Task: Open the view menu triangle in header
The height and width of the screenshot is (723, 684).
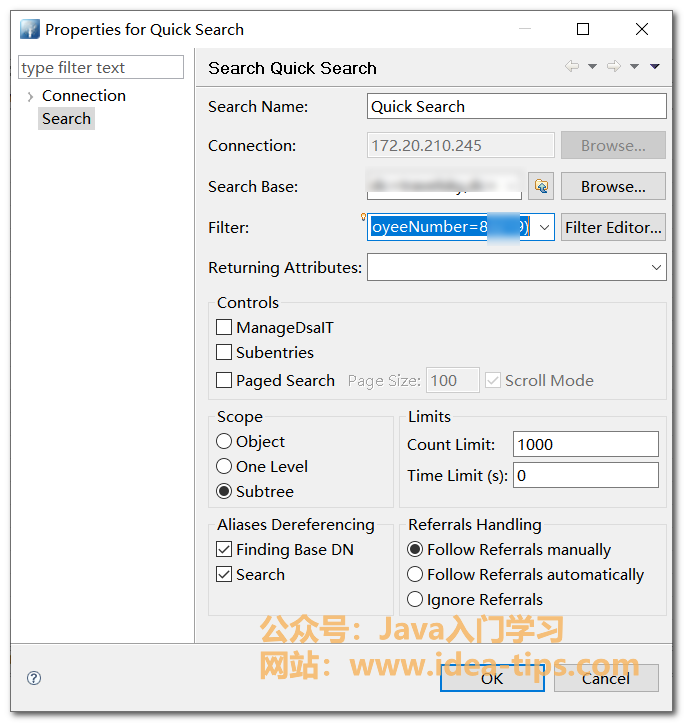Action: point(654,66)
